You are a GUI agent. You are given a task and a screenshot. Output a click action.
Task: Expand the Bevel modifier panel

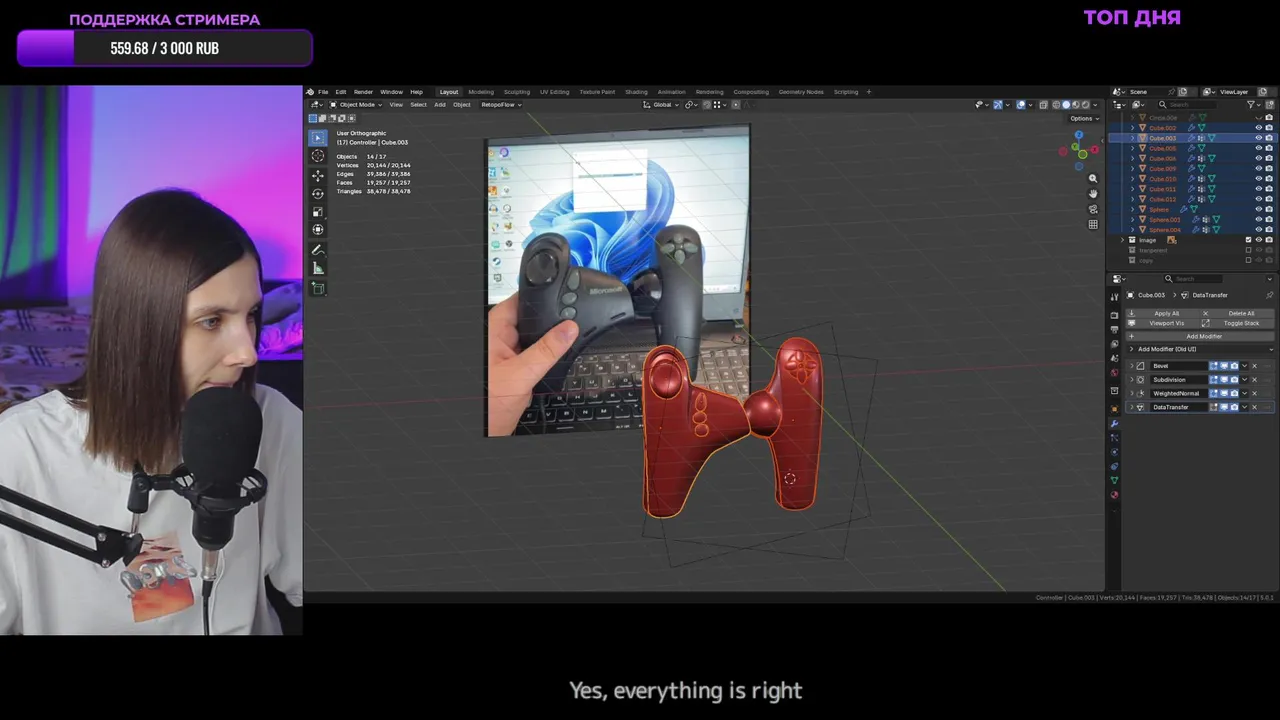point(1132,366)
